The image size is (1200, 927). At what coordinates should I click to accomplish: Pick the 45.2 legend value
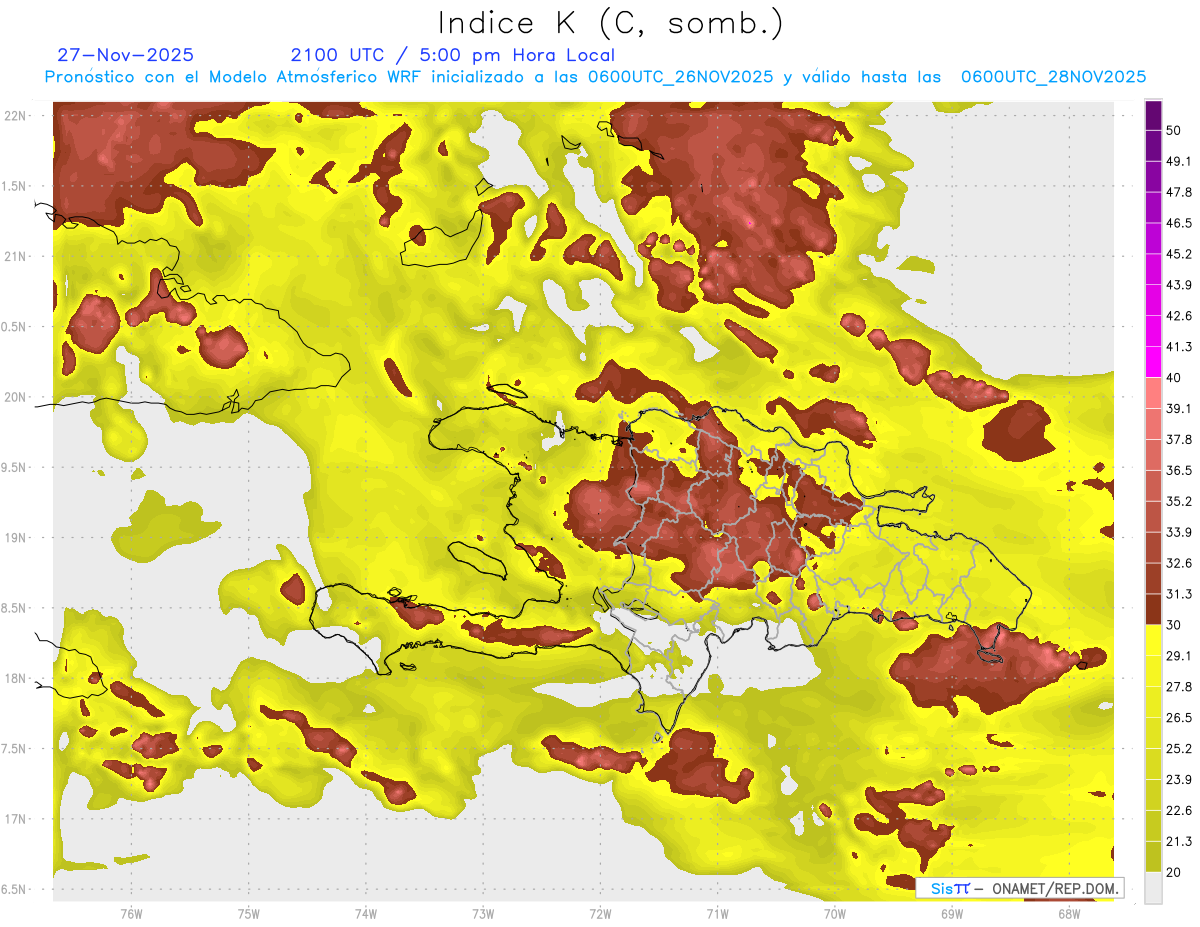(x=1179, y=254)
